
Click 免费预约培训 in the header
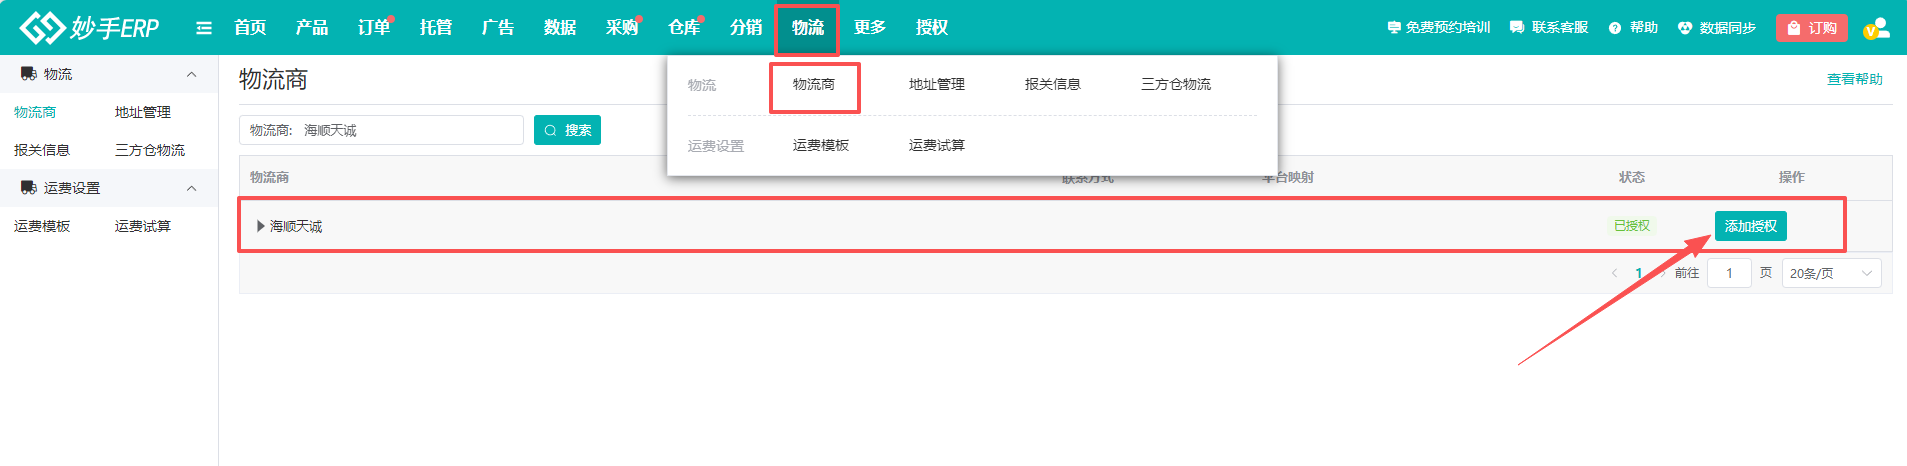tap(1439, 28)
